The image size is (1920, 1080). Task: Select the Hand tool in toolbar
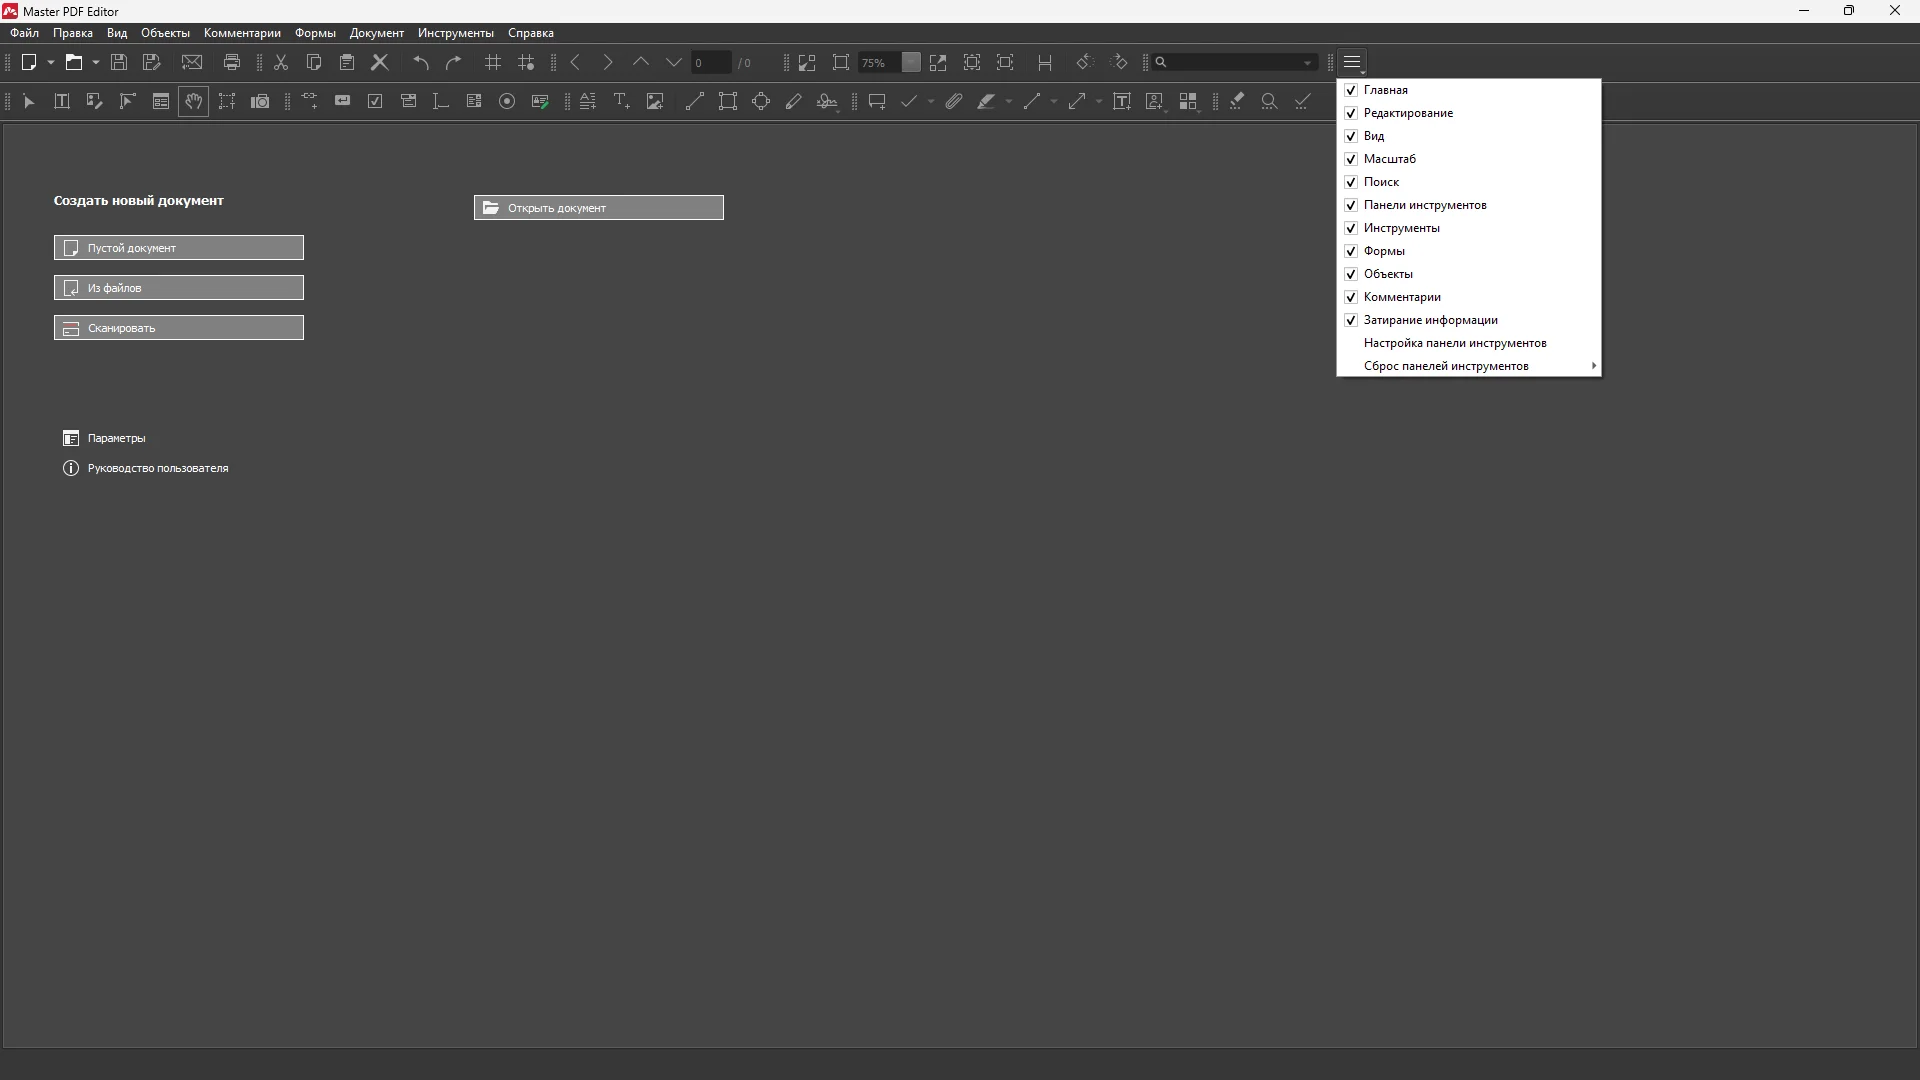(x=193, y=101)
